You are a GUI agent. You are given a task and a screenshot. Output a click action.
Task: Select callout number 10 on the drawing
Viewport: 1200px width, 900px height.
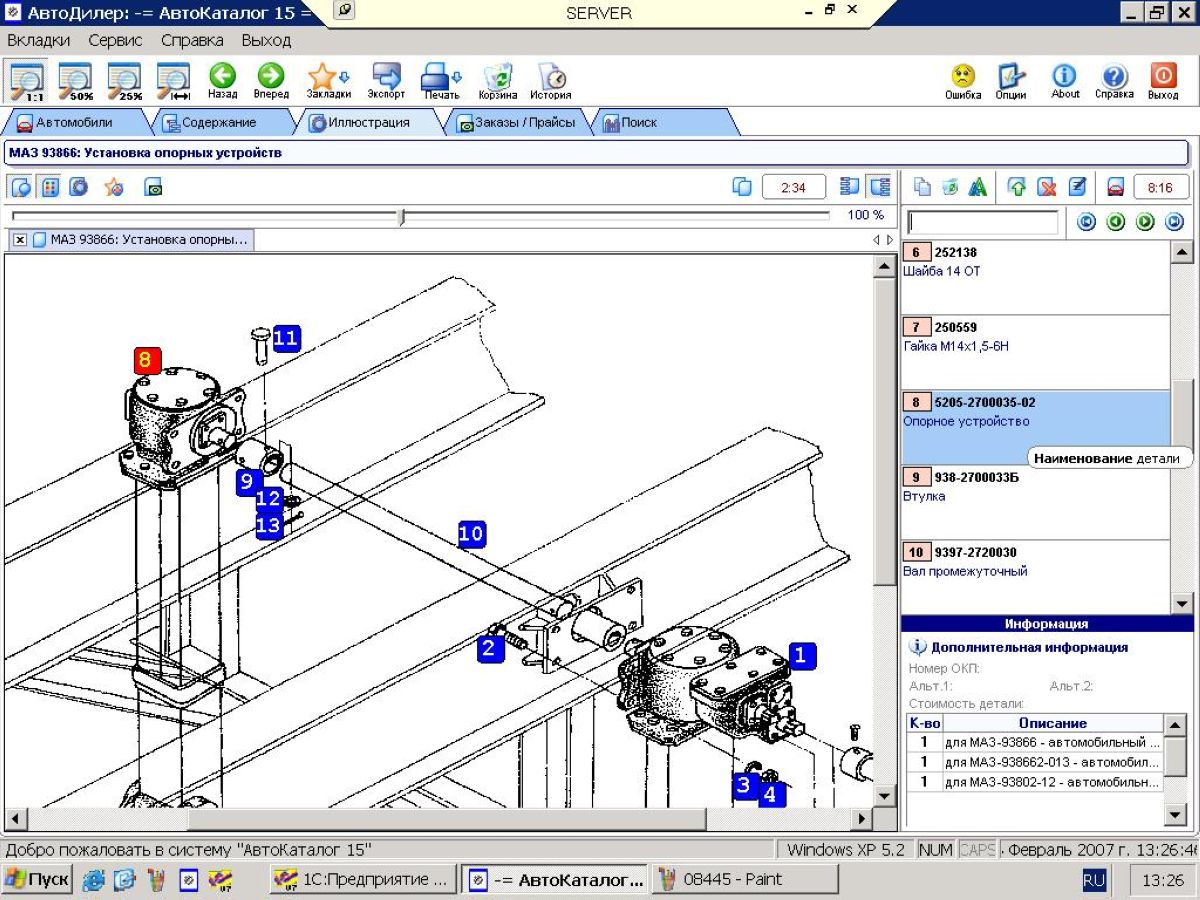tap(471, 534)
